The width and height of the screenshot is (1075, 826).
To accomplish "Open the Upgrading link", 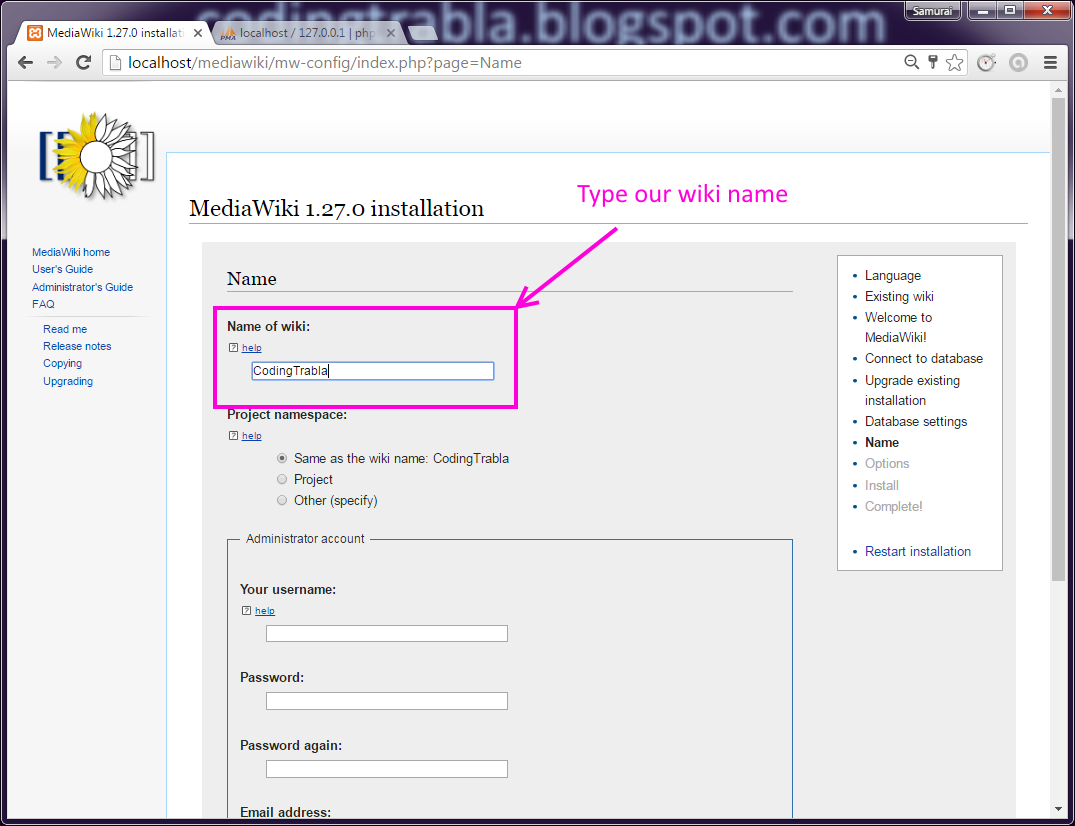I will 68,381.
